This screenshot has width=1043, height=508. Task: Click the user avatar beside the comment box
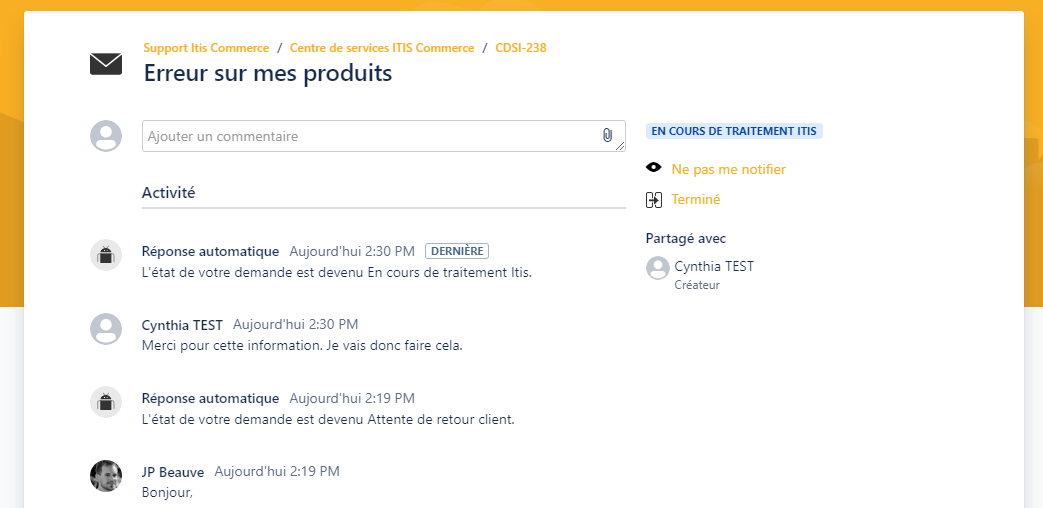coord(106,136)
